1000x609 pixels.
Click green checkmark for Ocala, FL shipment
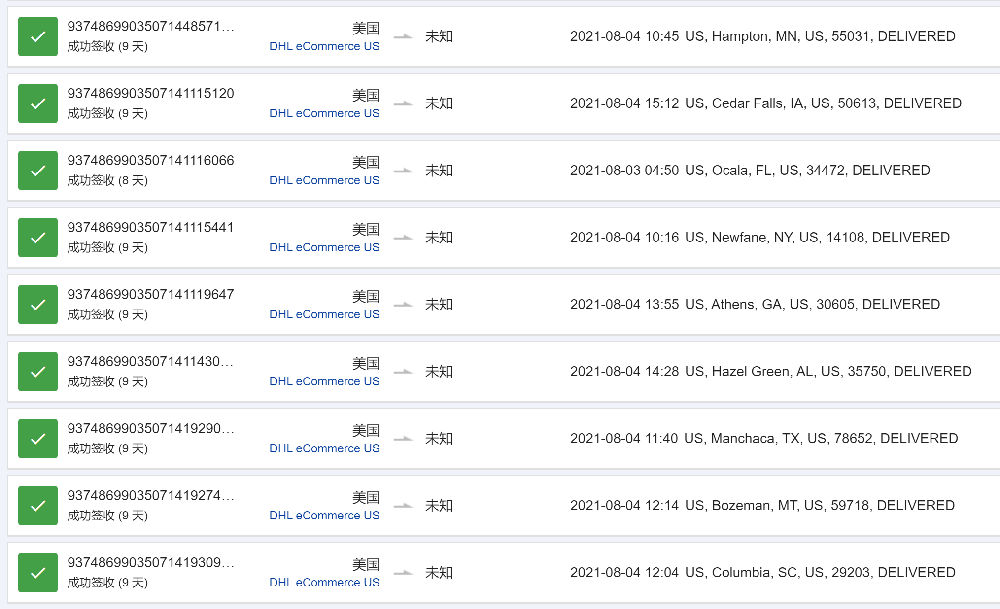38,170
